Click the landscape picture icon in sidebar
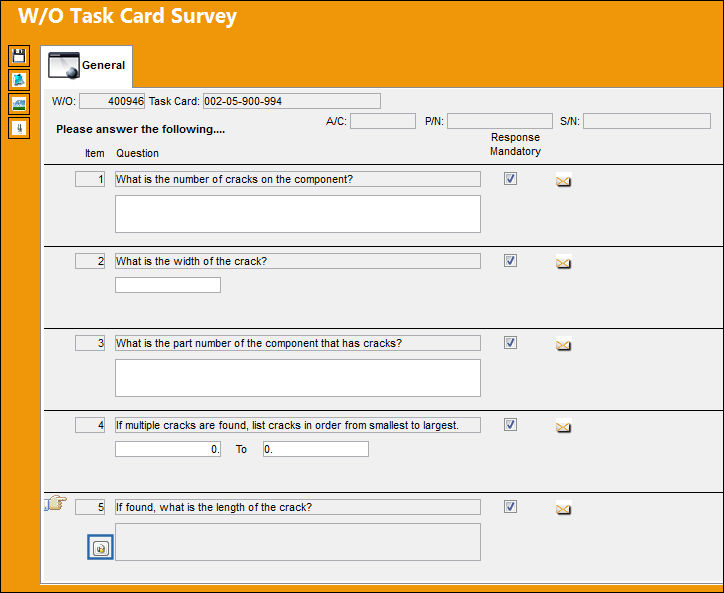 (19, 104)
